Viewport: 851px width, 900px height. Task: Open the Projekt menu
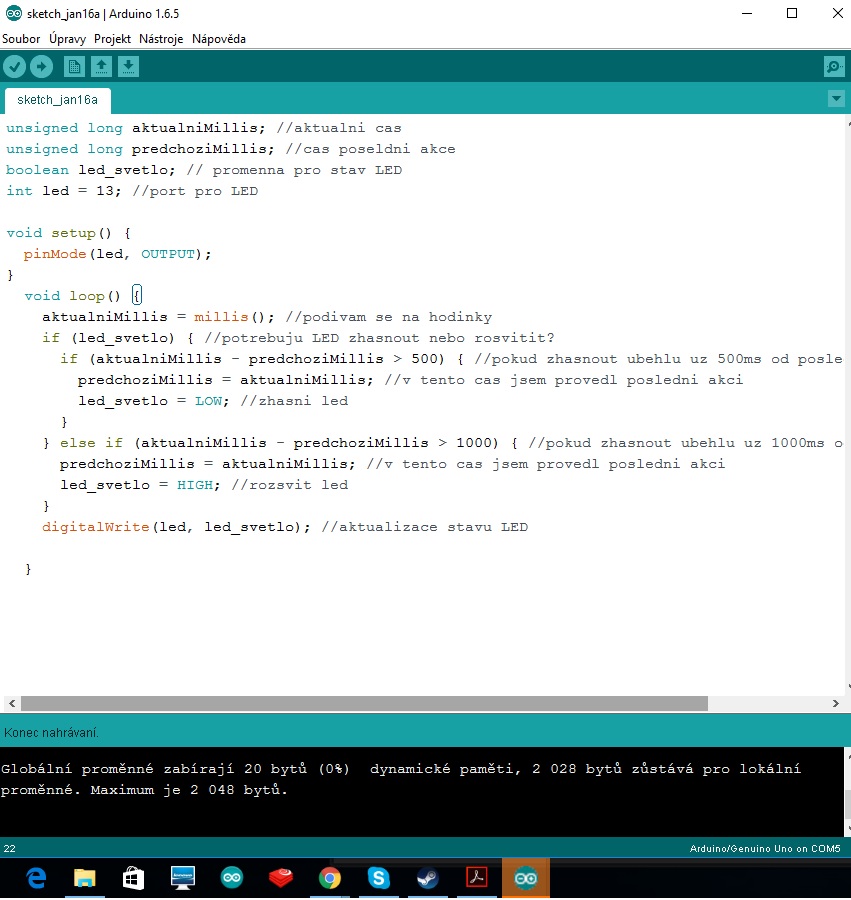(112, 39)
